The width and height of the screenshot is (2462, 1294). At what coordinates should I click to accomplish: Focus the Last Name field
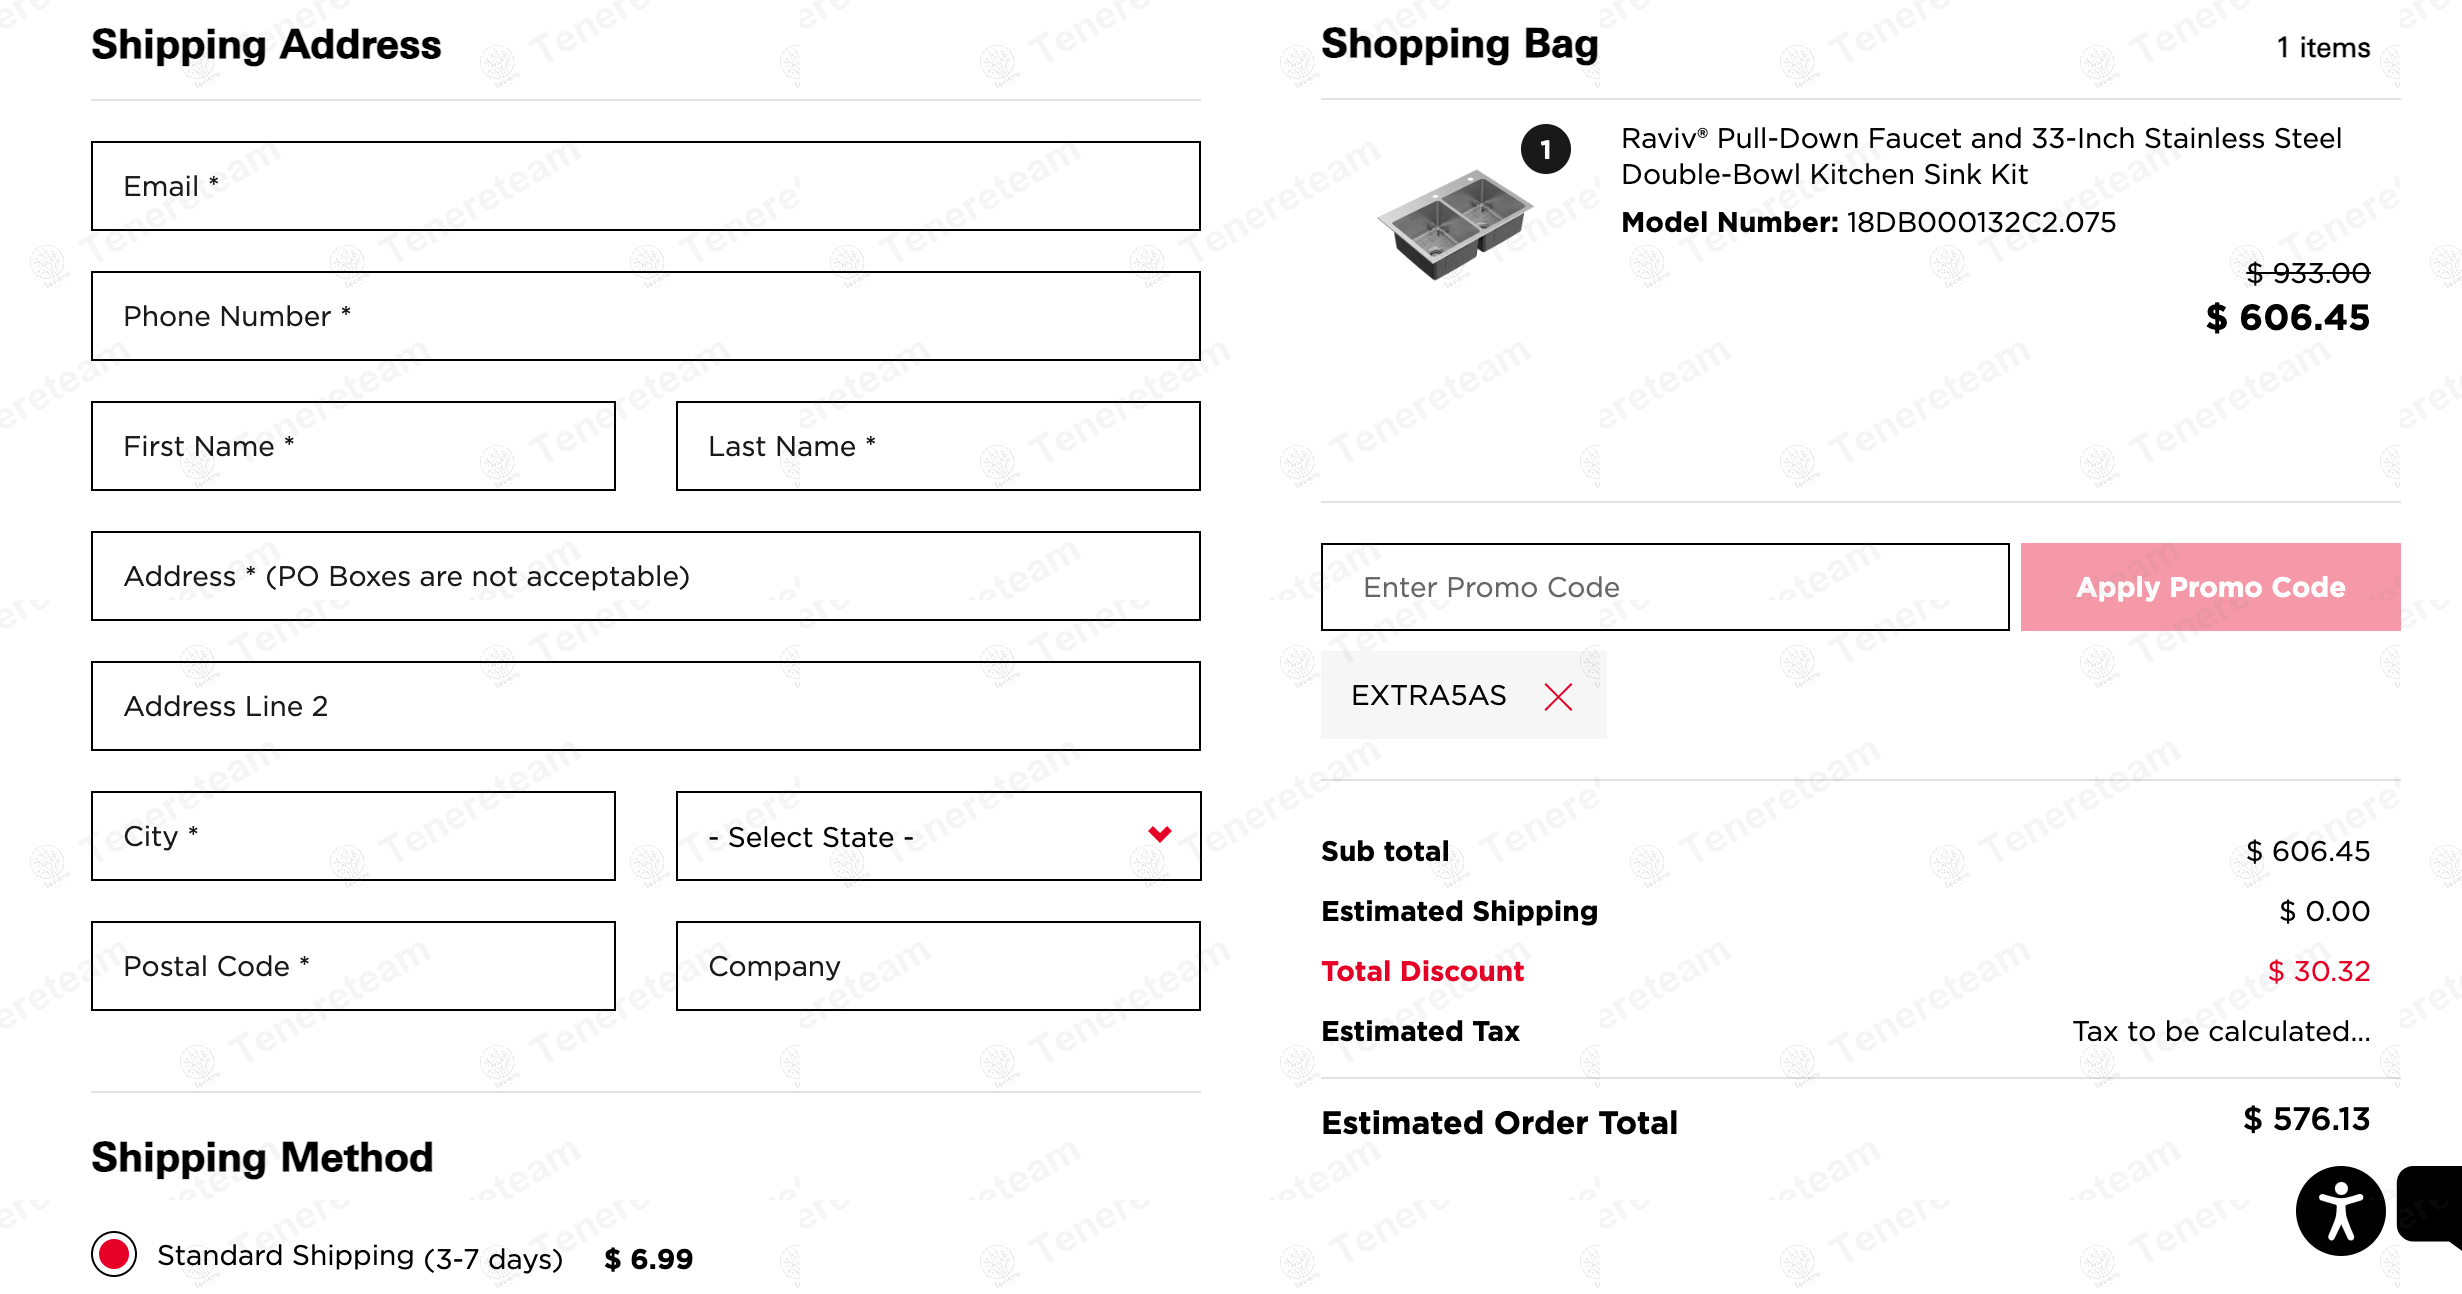coord(937,446)
